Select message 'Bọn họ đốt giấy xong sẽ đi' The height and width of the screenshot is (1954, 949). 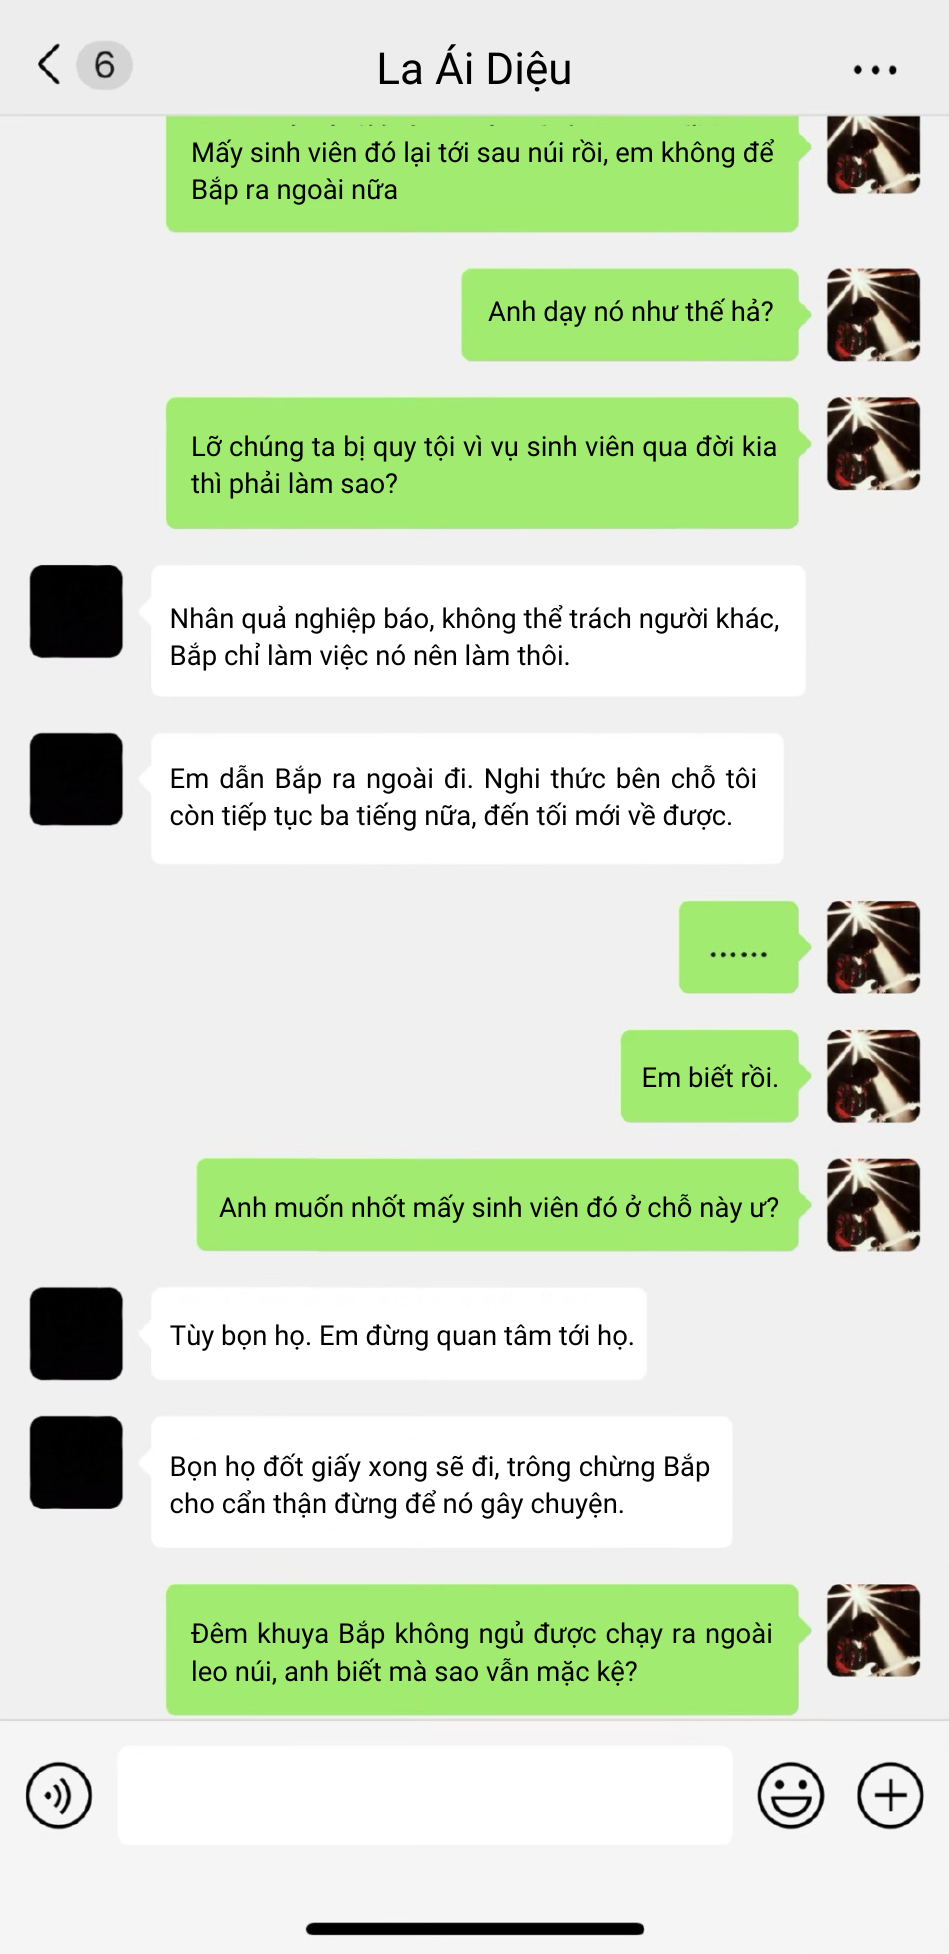coord(441,1482)
